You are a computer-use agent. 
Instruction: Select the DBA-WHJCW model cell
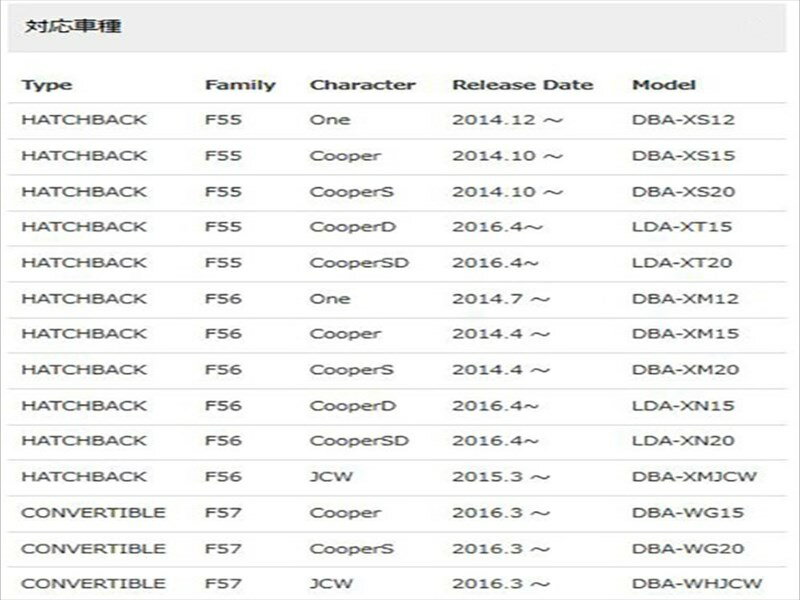pyautogui.click(x=697, y=583)
